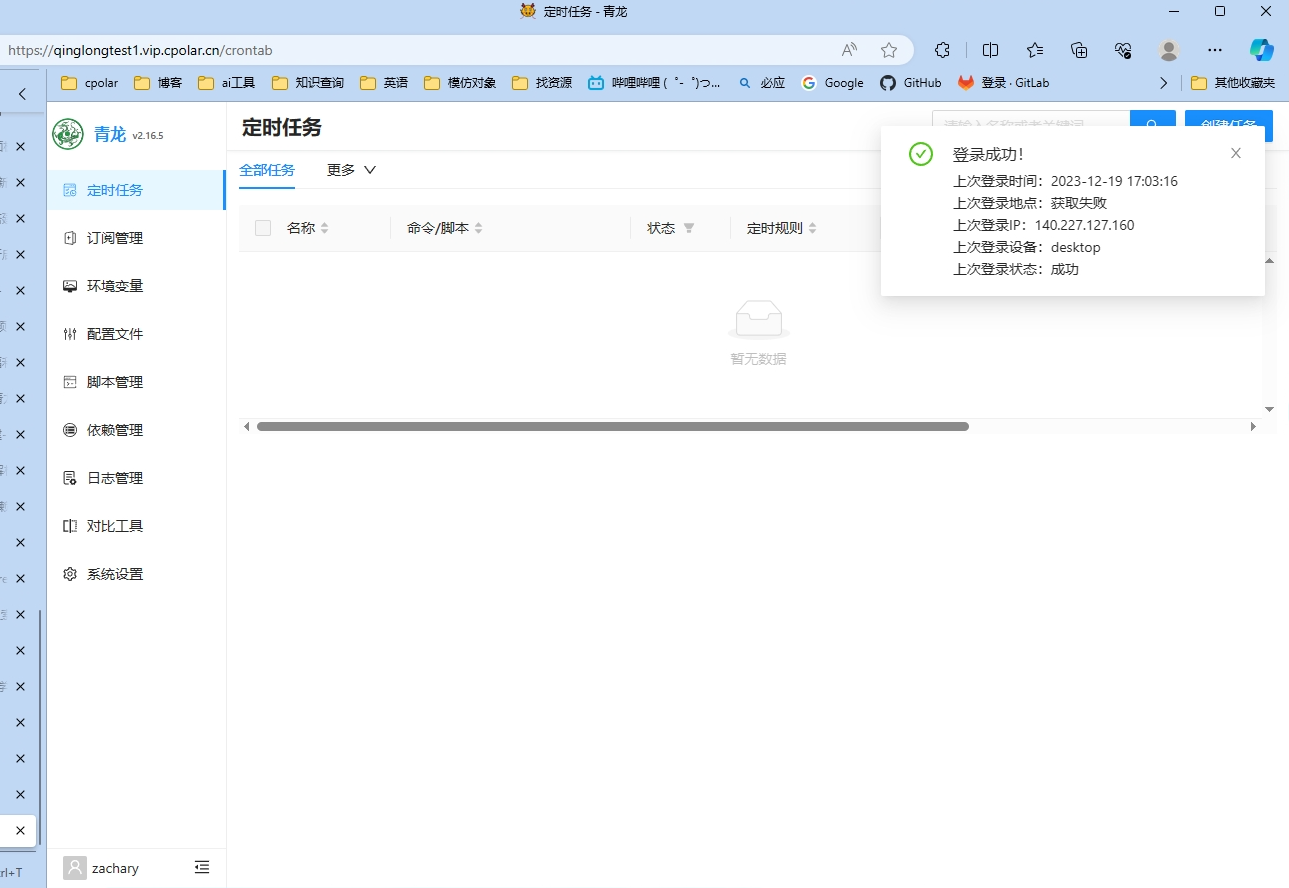This screenshot has width=1289, height=888.
Task: Click the 暂无数据 empty table text
Action: click(758, 359)
